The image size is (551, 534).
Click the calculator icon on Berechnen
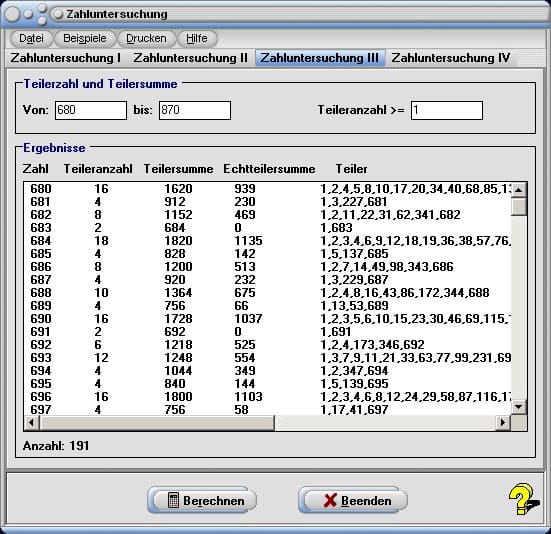point(173,500)
